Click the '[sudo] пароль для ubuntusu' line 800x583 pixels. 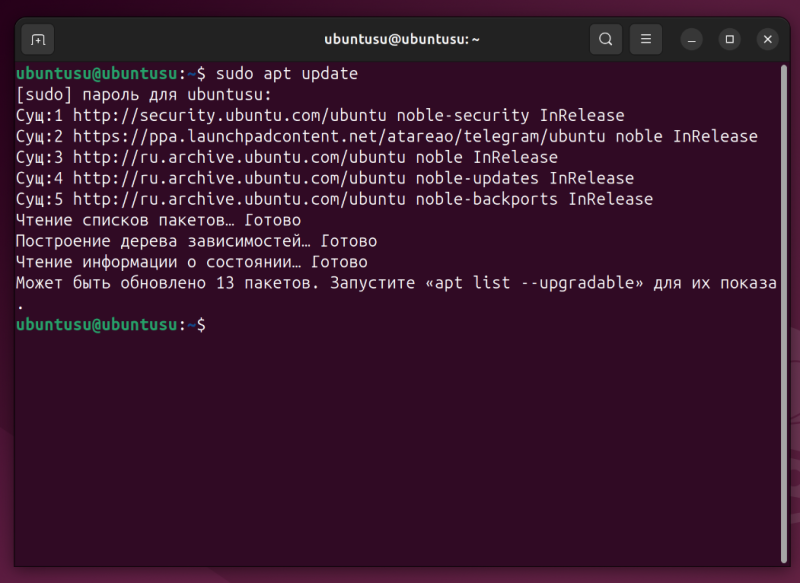(143, 95)
